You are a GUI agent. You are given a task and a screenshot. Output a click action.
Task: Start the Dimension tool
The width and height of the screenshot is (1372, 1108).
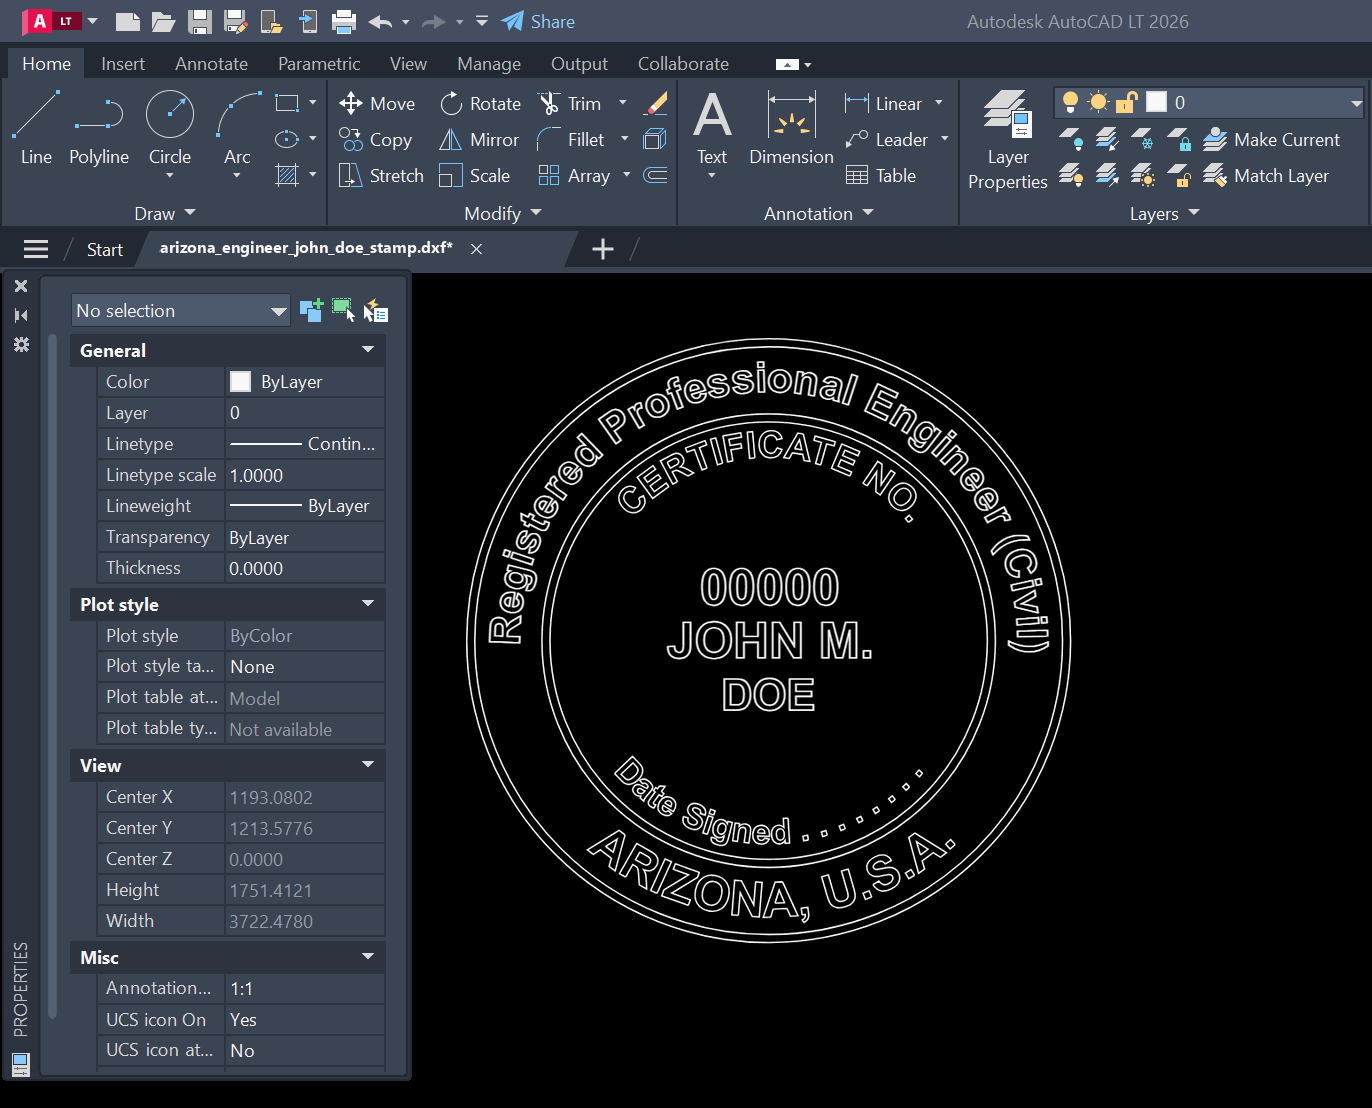click(x=791, y=128)
